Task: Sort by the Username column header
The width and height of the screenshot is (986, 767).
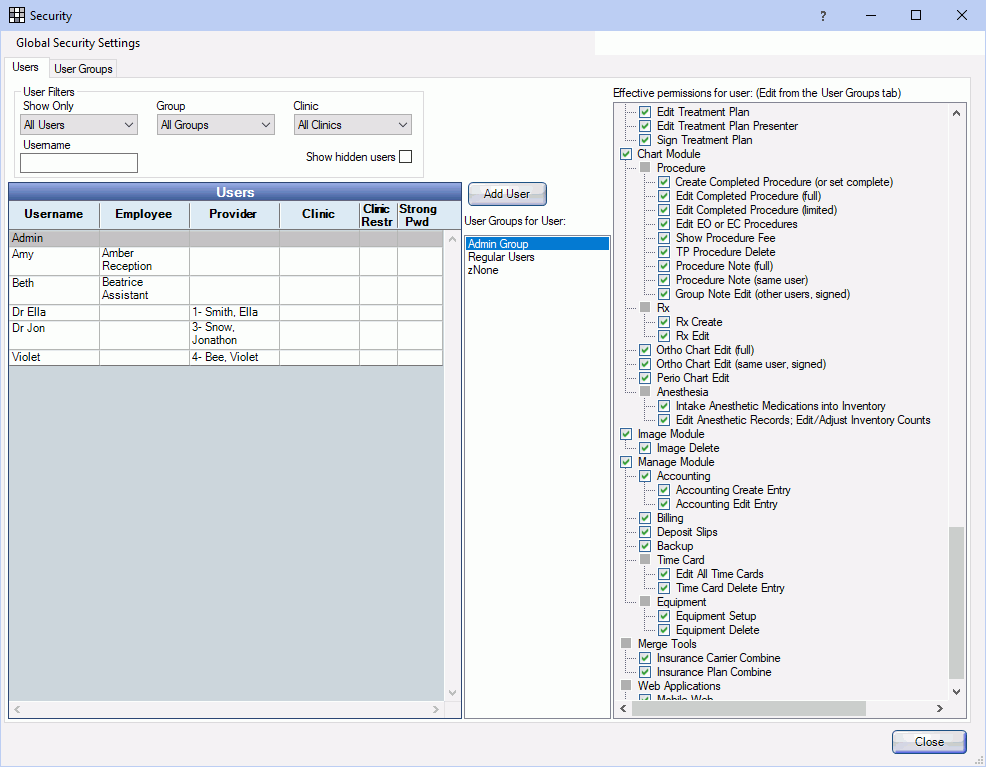Action: (54, 214)
